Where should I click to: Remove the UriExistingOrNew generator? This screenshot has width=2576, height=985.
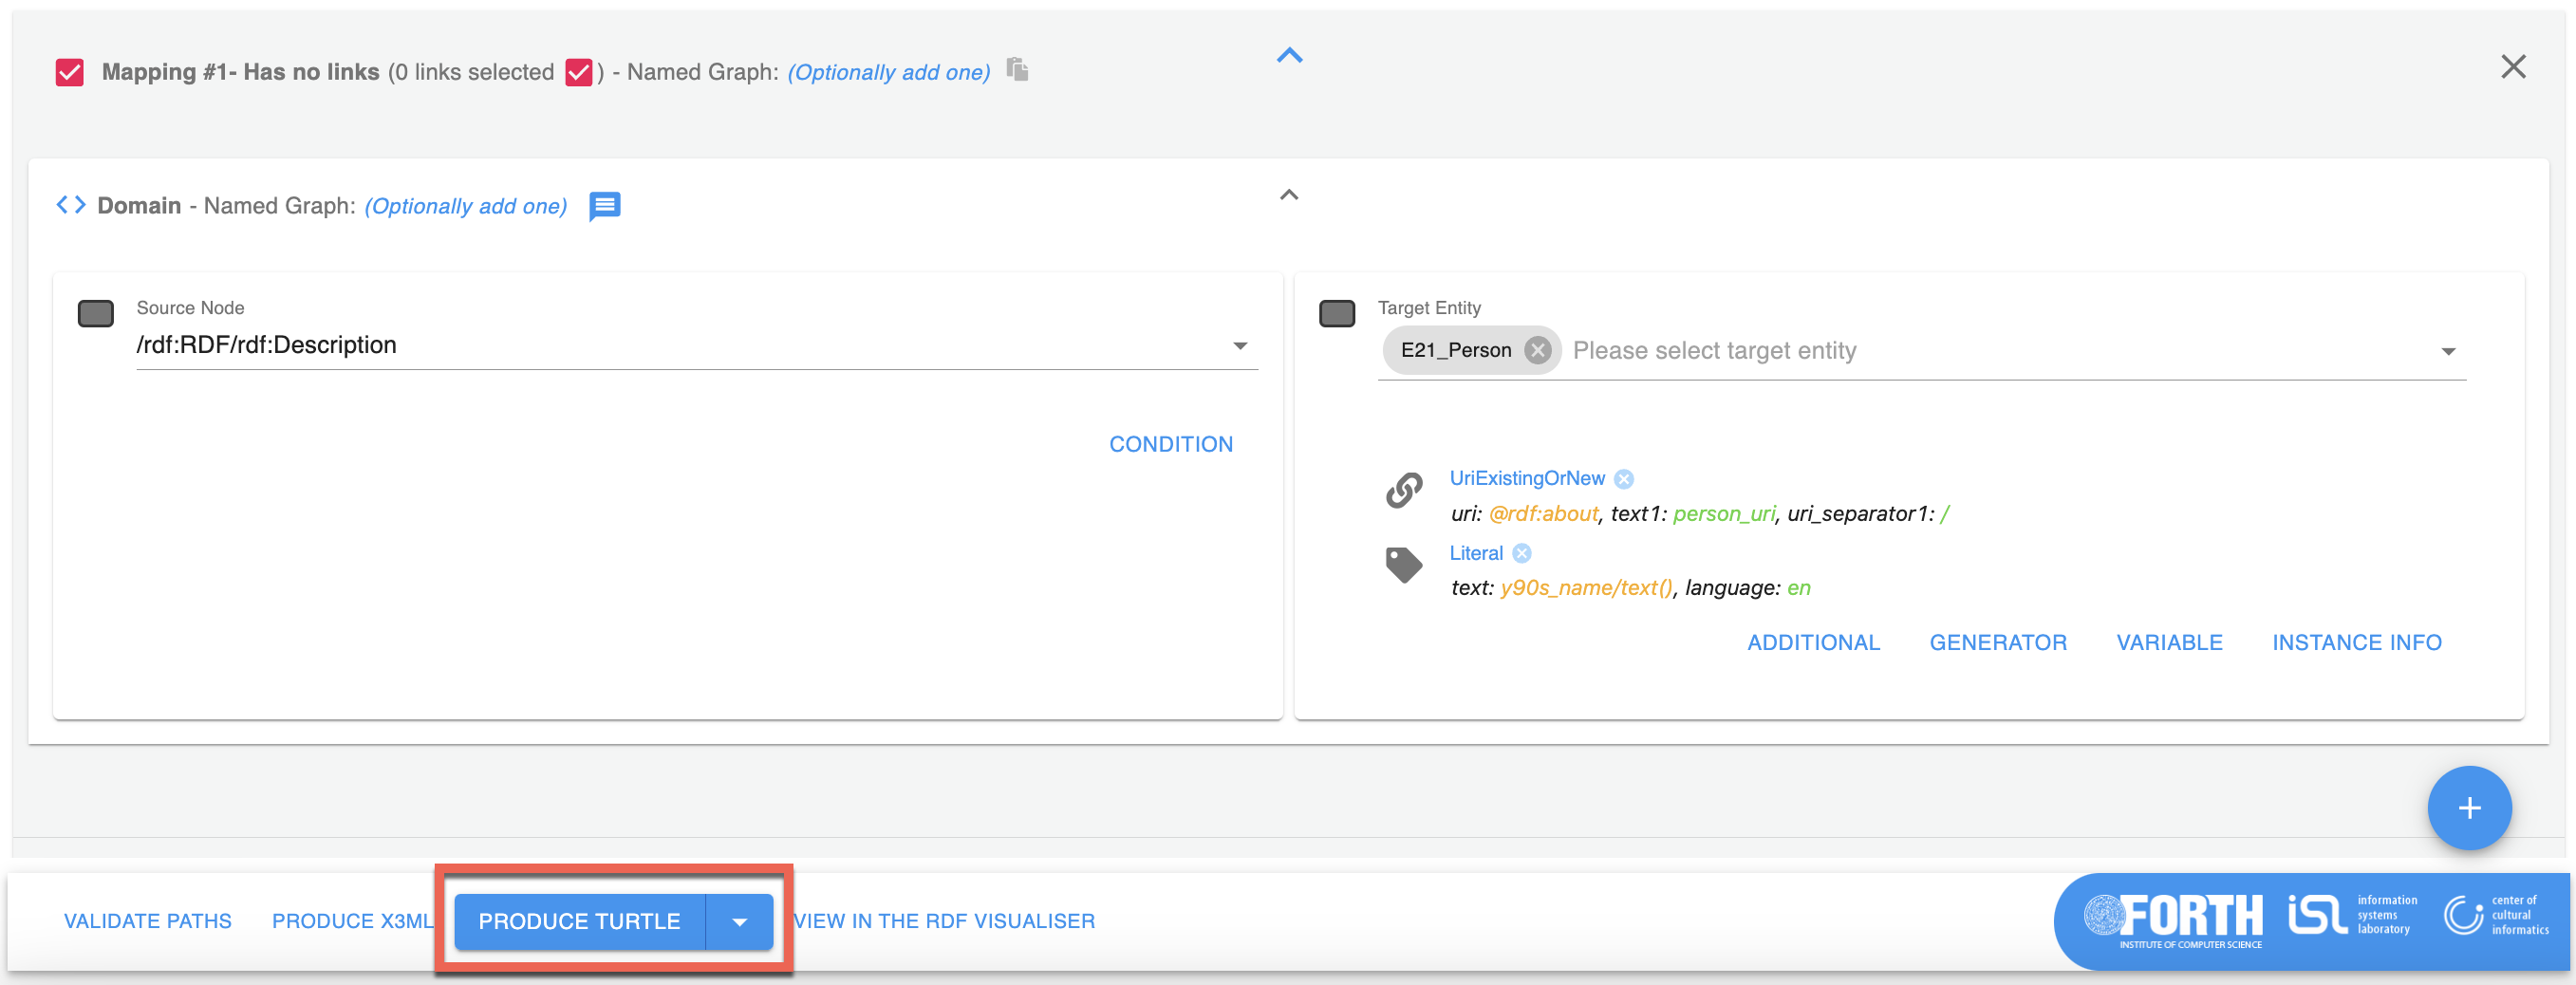[1624, 479]
